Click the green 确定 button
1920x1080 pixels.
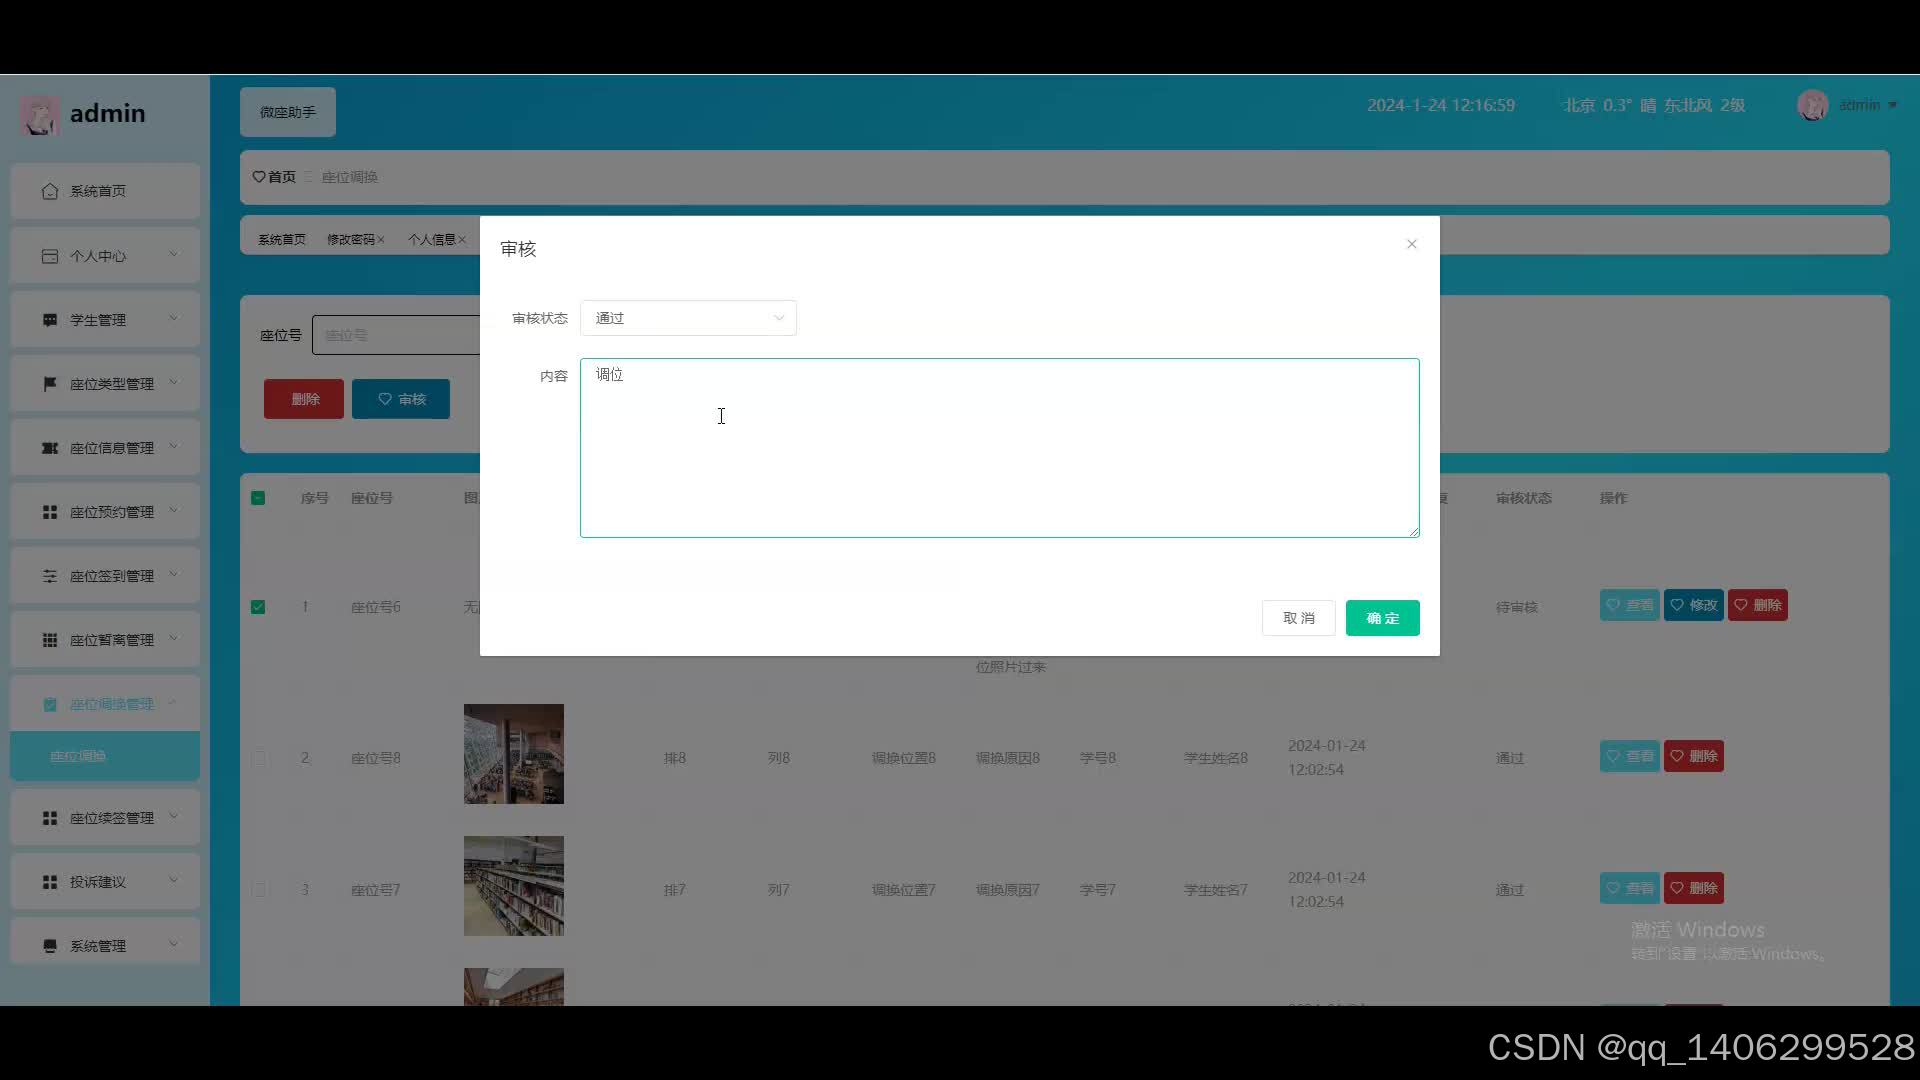pos(1382,618)
